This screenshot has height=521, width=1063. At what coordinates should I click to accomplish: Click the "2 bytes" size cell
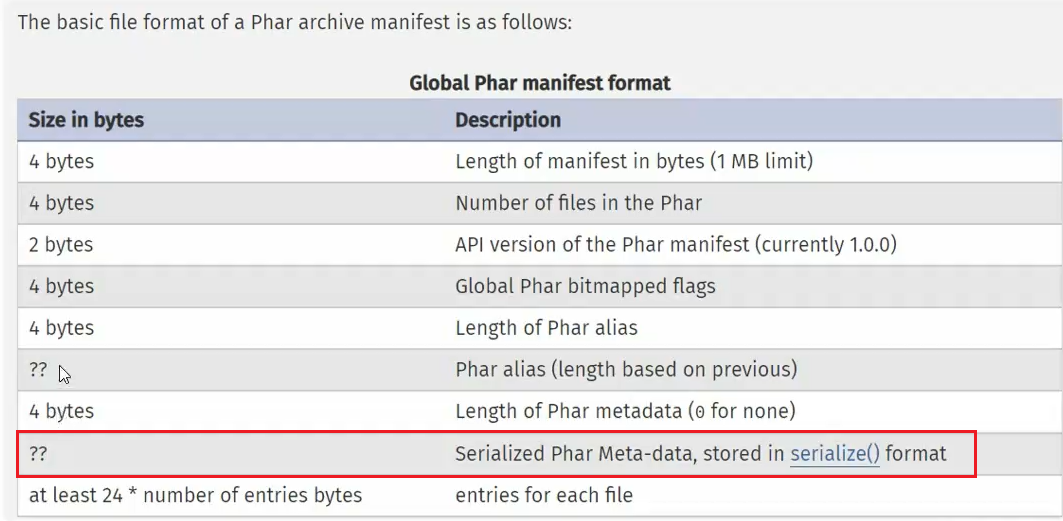point(61,245)
